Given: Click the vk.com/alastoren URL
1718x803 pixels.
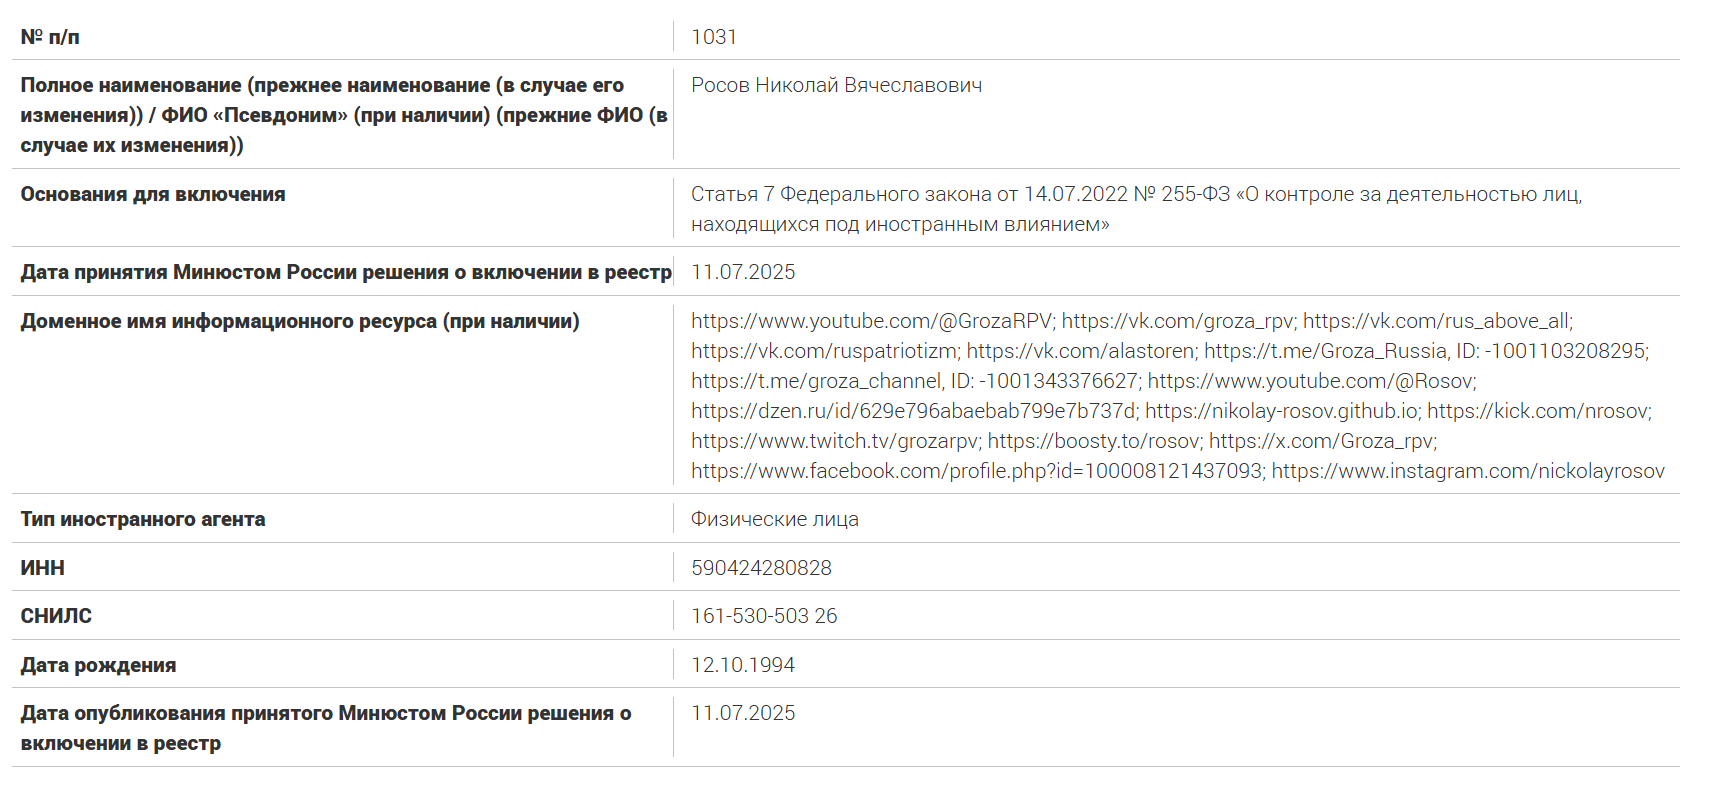Looking at the screenshot, I should tap(1080, 351).
